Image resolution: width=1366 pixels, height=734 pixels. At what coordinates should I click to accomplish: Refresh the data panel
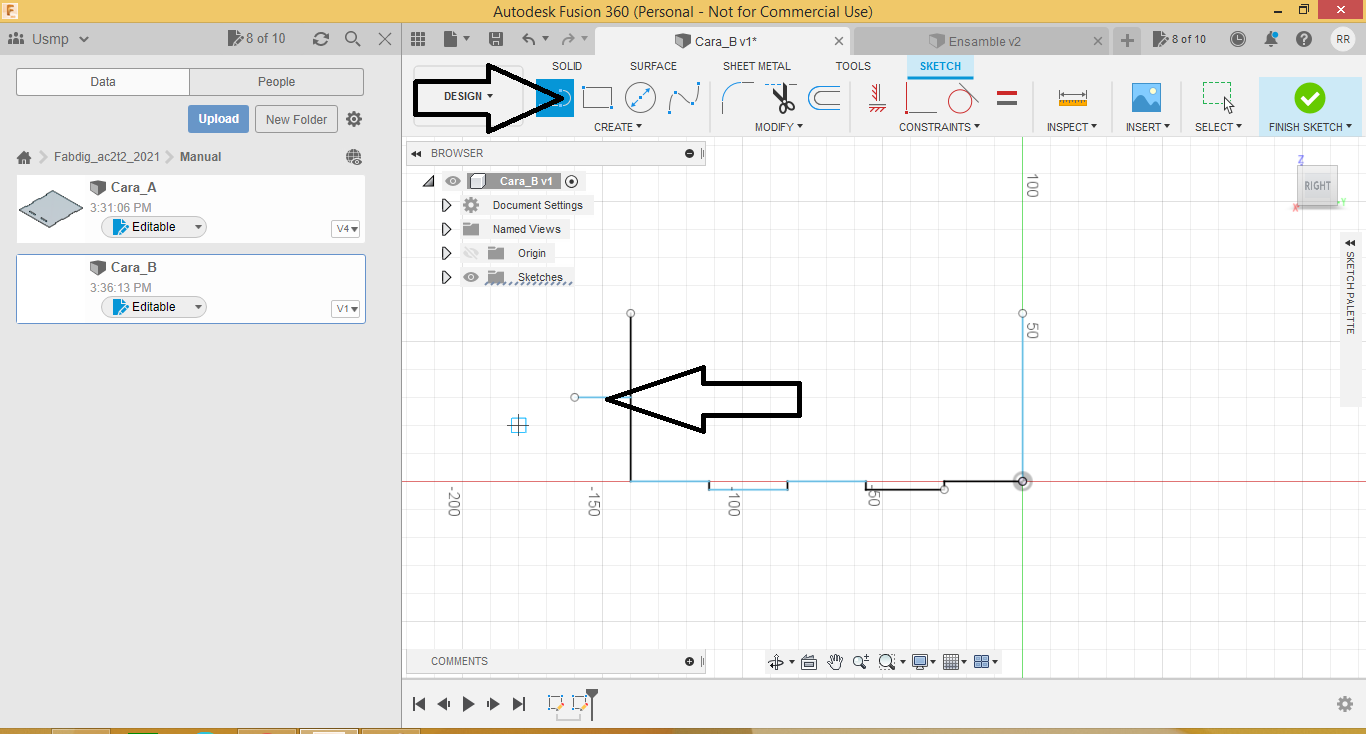[321, 39]
